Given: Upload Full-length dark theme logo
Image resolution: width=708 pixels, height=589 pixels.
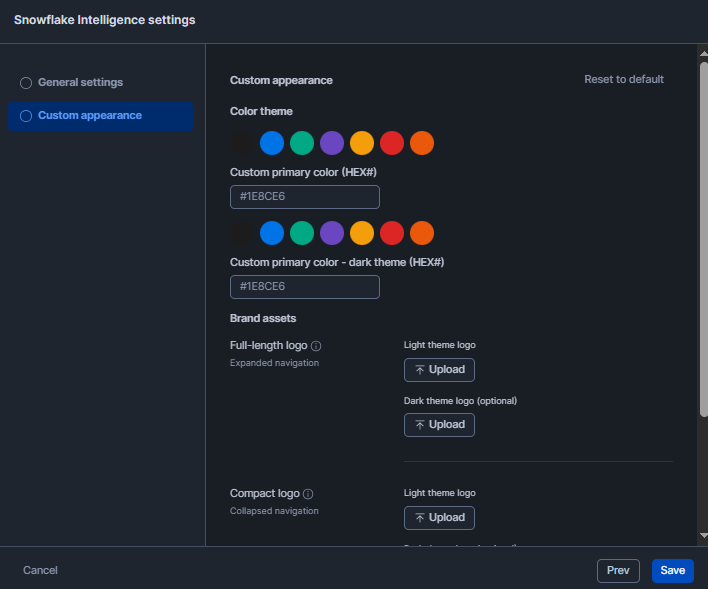Looking at the screenshot, I should coord(439,425).
